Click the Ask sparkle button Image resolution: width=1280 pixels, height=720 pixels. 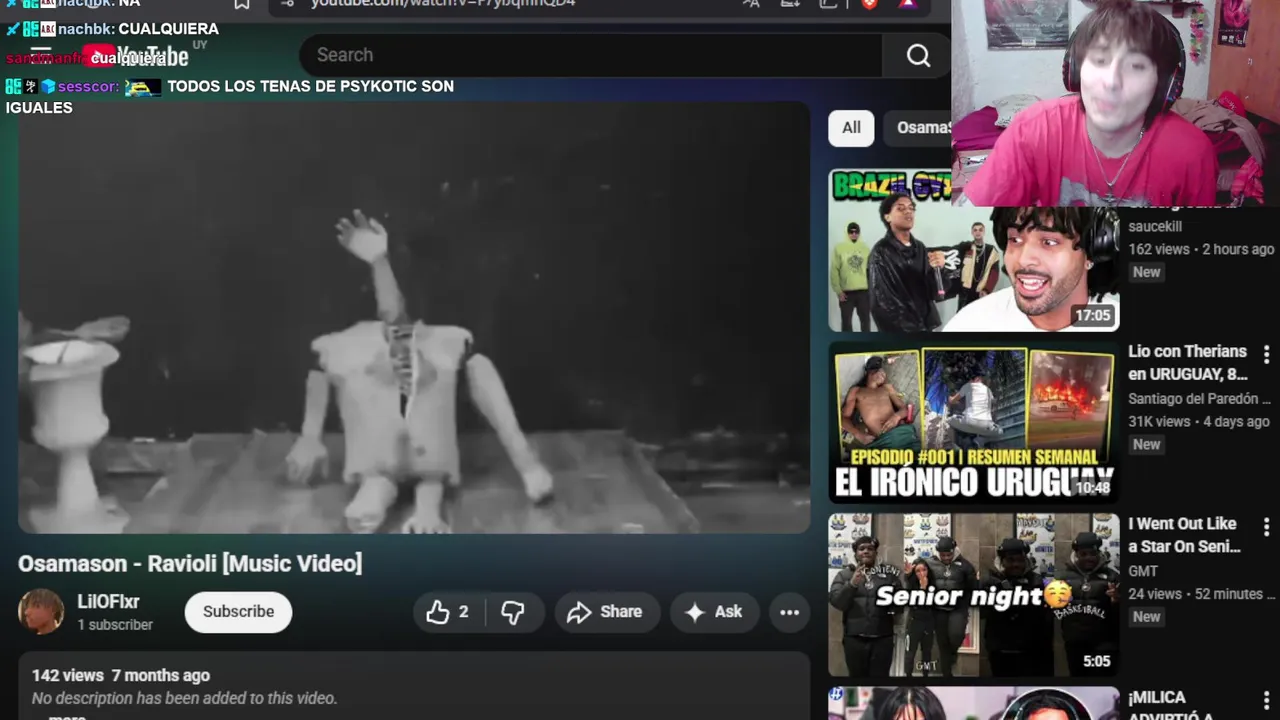point(713,612)
